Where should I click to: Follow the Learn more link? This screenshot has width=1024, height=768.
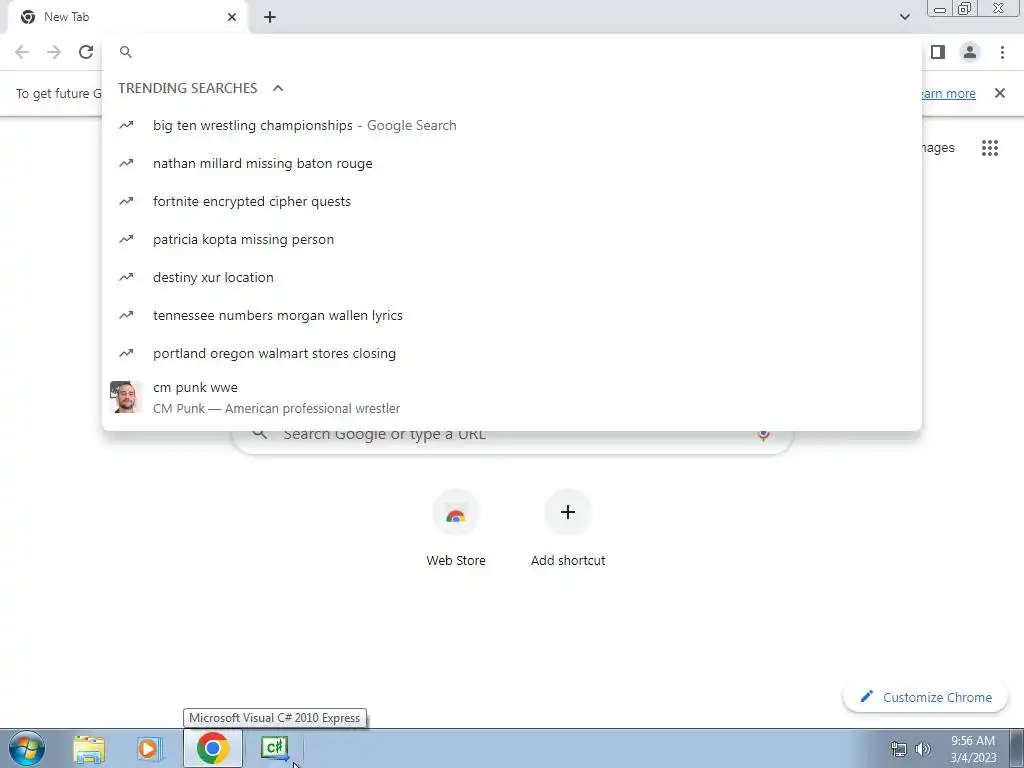948,93
